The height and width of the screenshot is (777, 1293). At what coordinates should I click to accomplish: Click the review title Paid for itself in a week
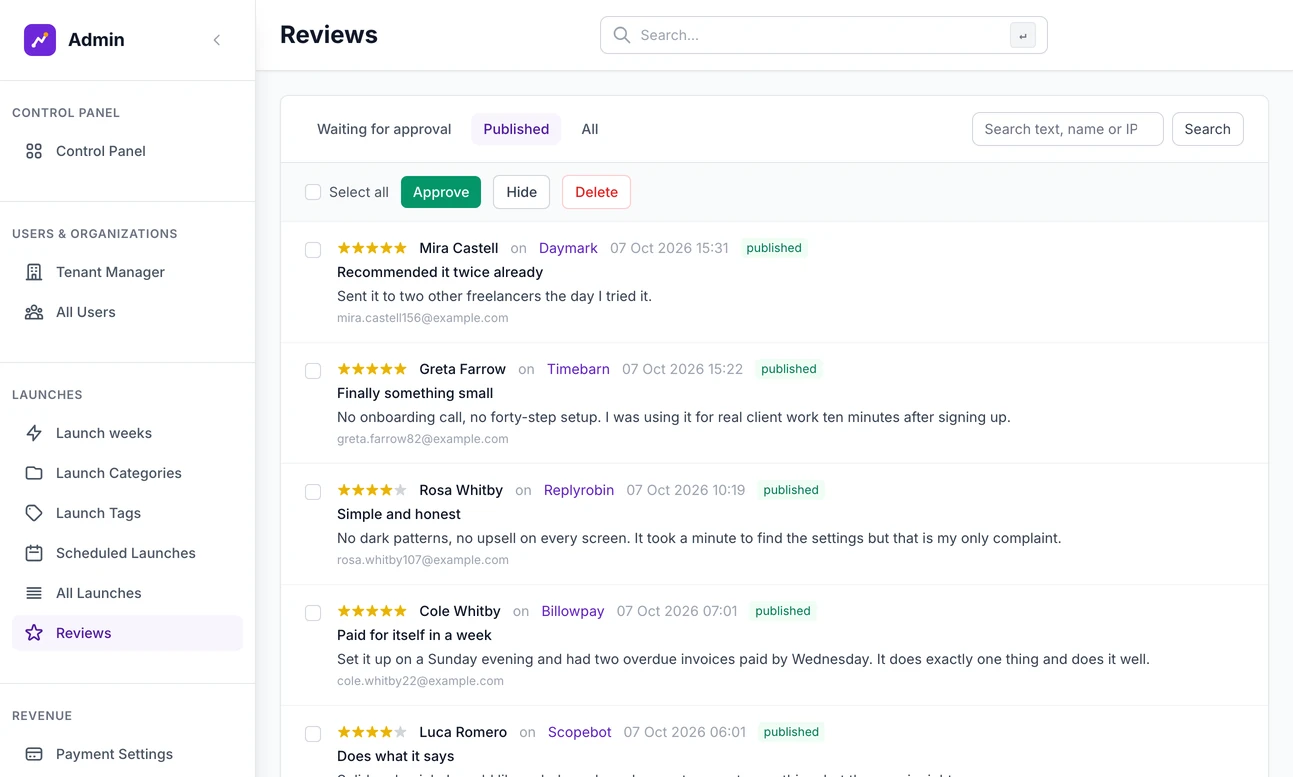click(x=414, y=635)
